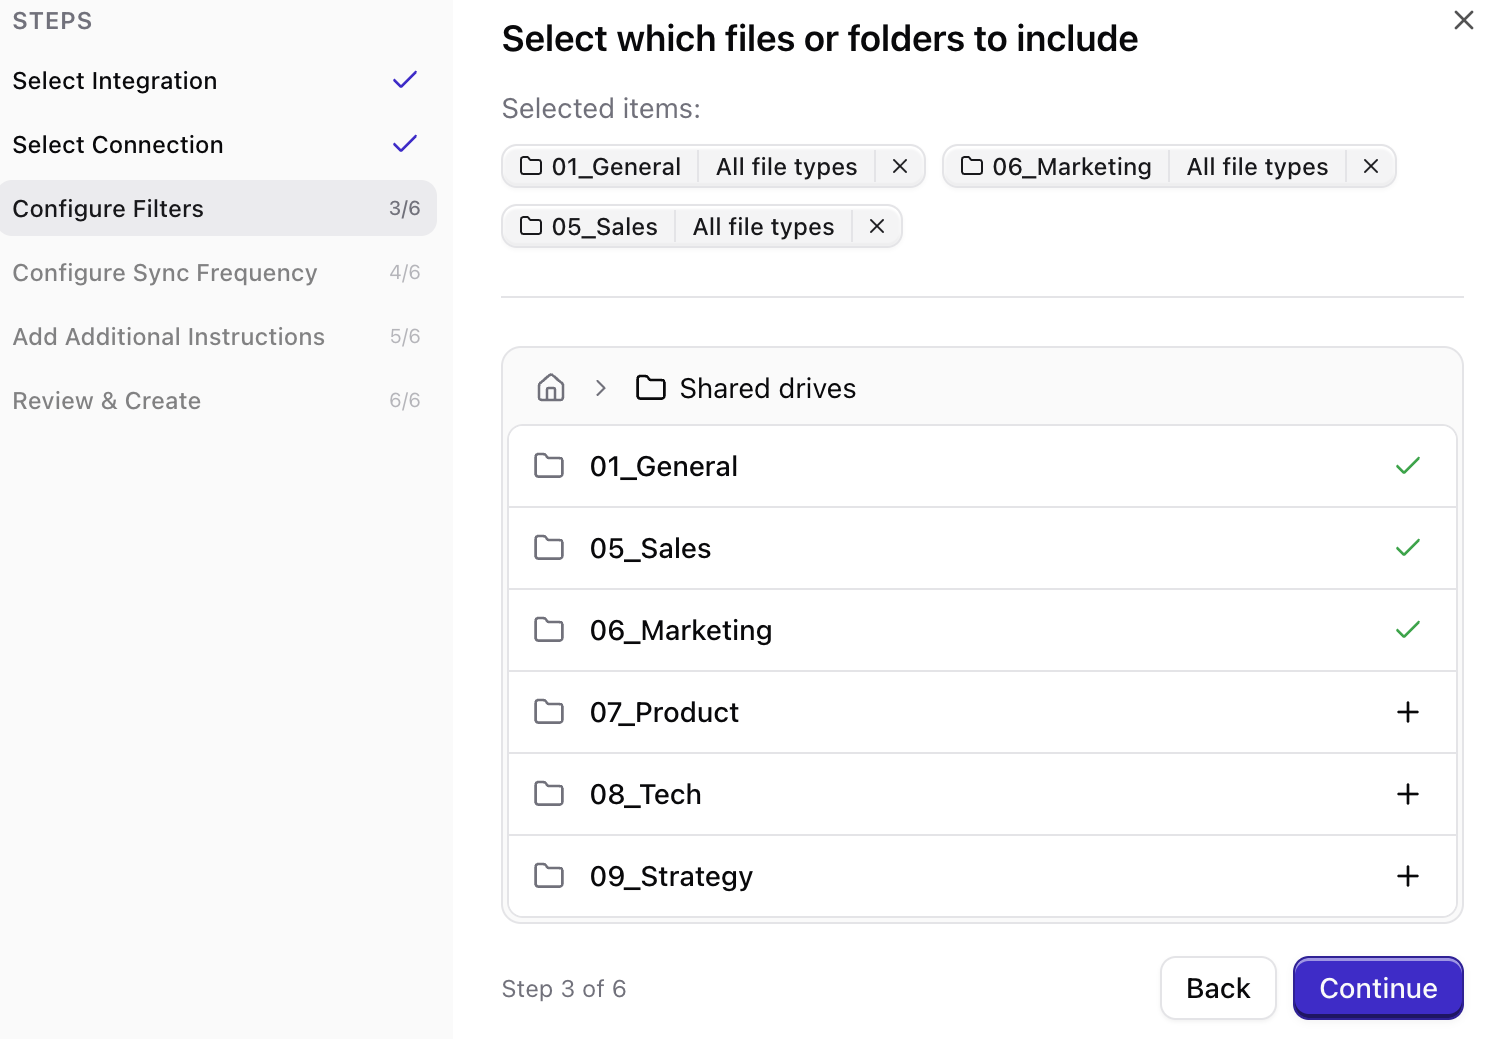This screenshot has height=1039, width=1496.
Task: Click the folder icon beside 05_Sales row
Action: (549, 548)
